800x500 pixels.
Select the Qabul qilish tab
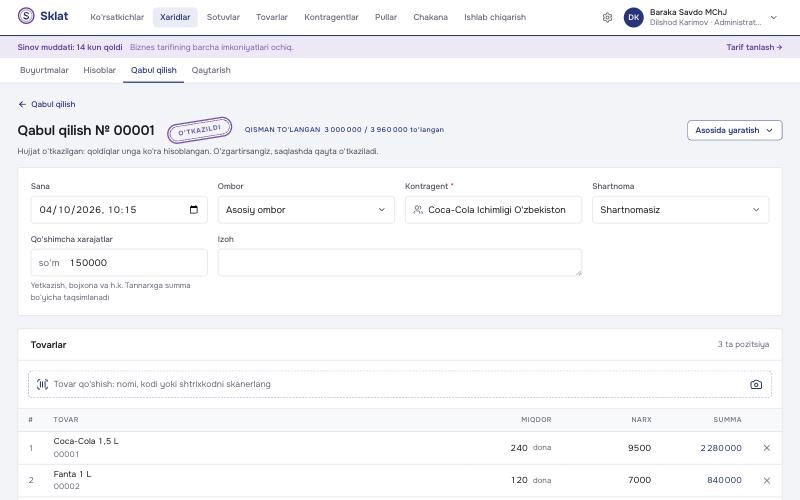[154, 70]
